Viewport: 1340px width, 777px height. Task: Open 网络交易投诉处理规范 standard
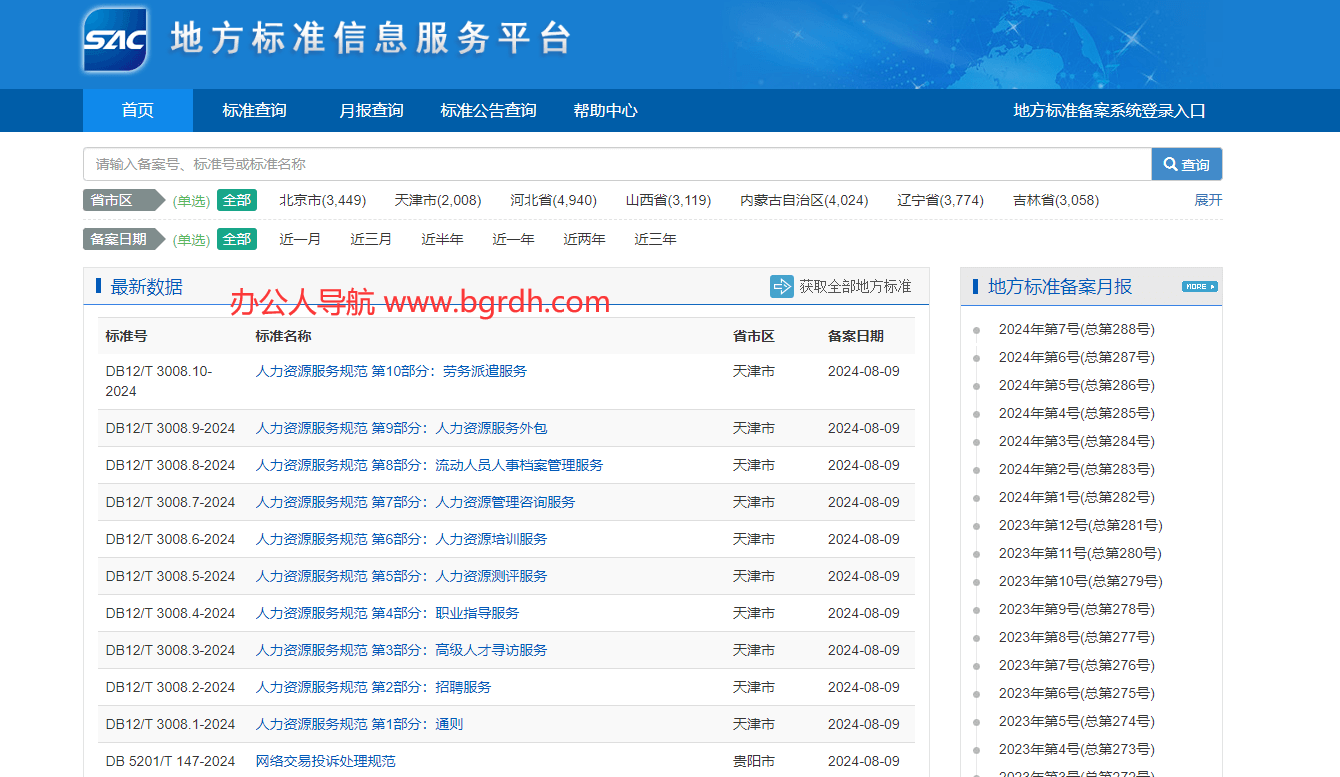(325, 761)
